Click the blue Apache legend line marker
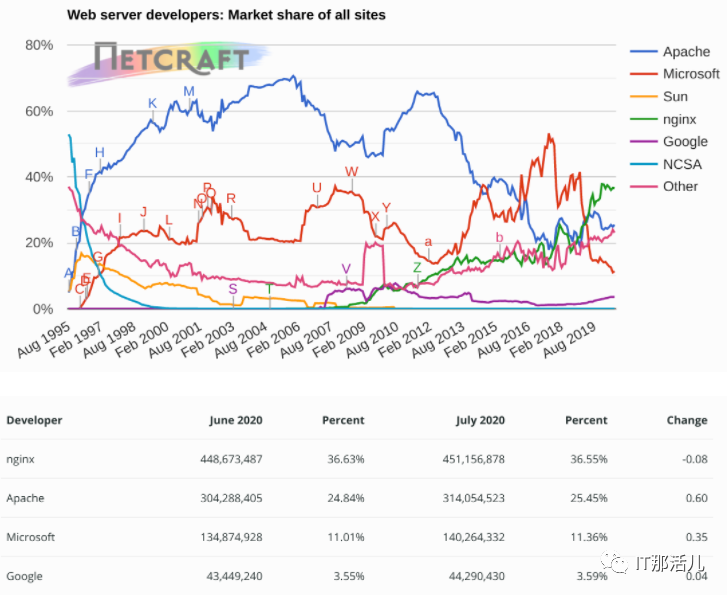Screen dimensions: 728x595 643,52
